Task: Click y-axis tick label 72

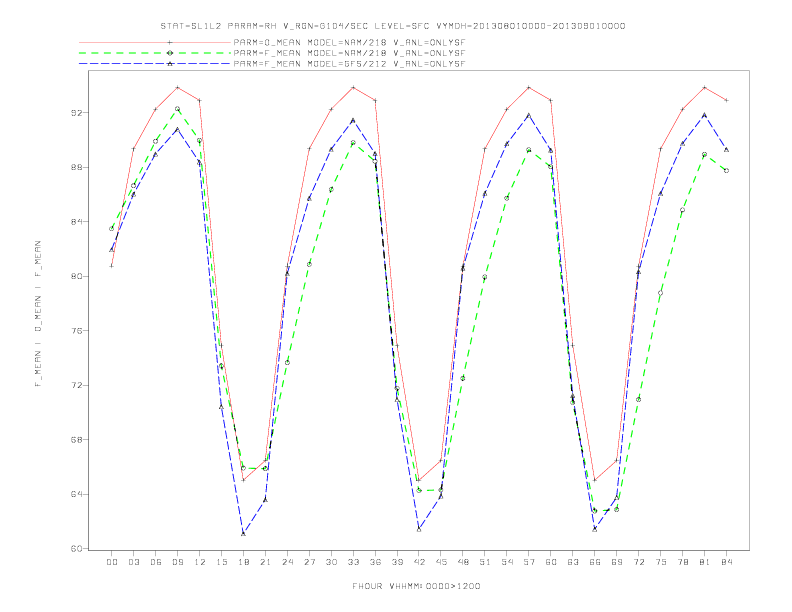Action: tap(76, 385)
